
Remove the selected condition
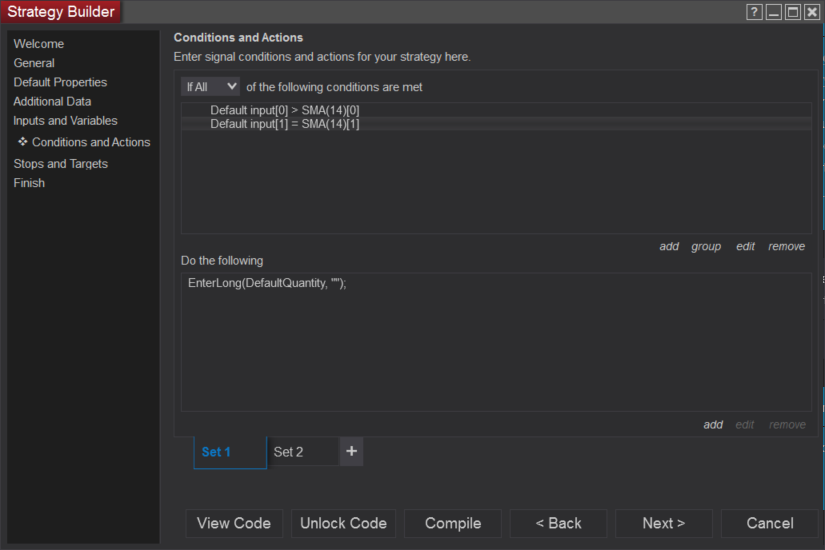(x=786, y=246)
